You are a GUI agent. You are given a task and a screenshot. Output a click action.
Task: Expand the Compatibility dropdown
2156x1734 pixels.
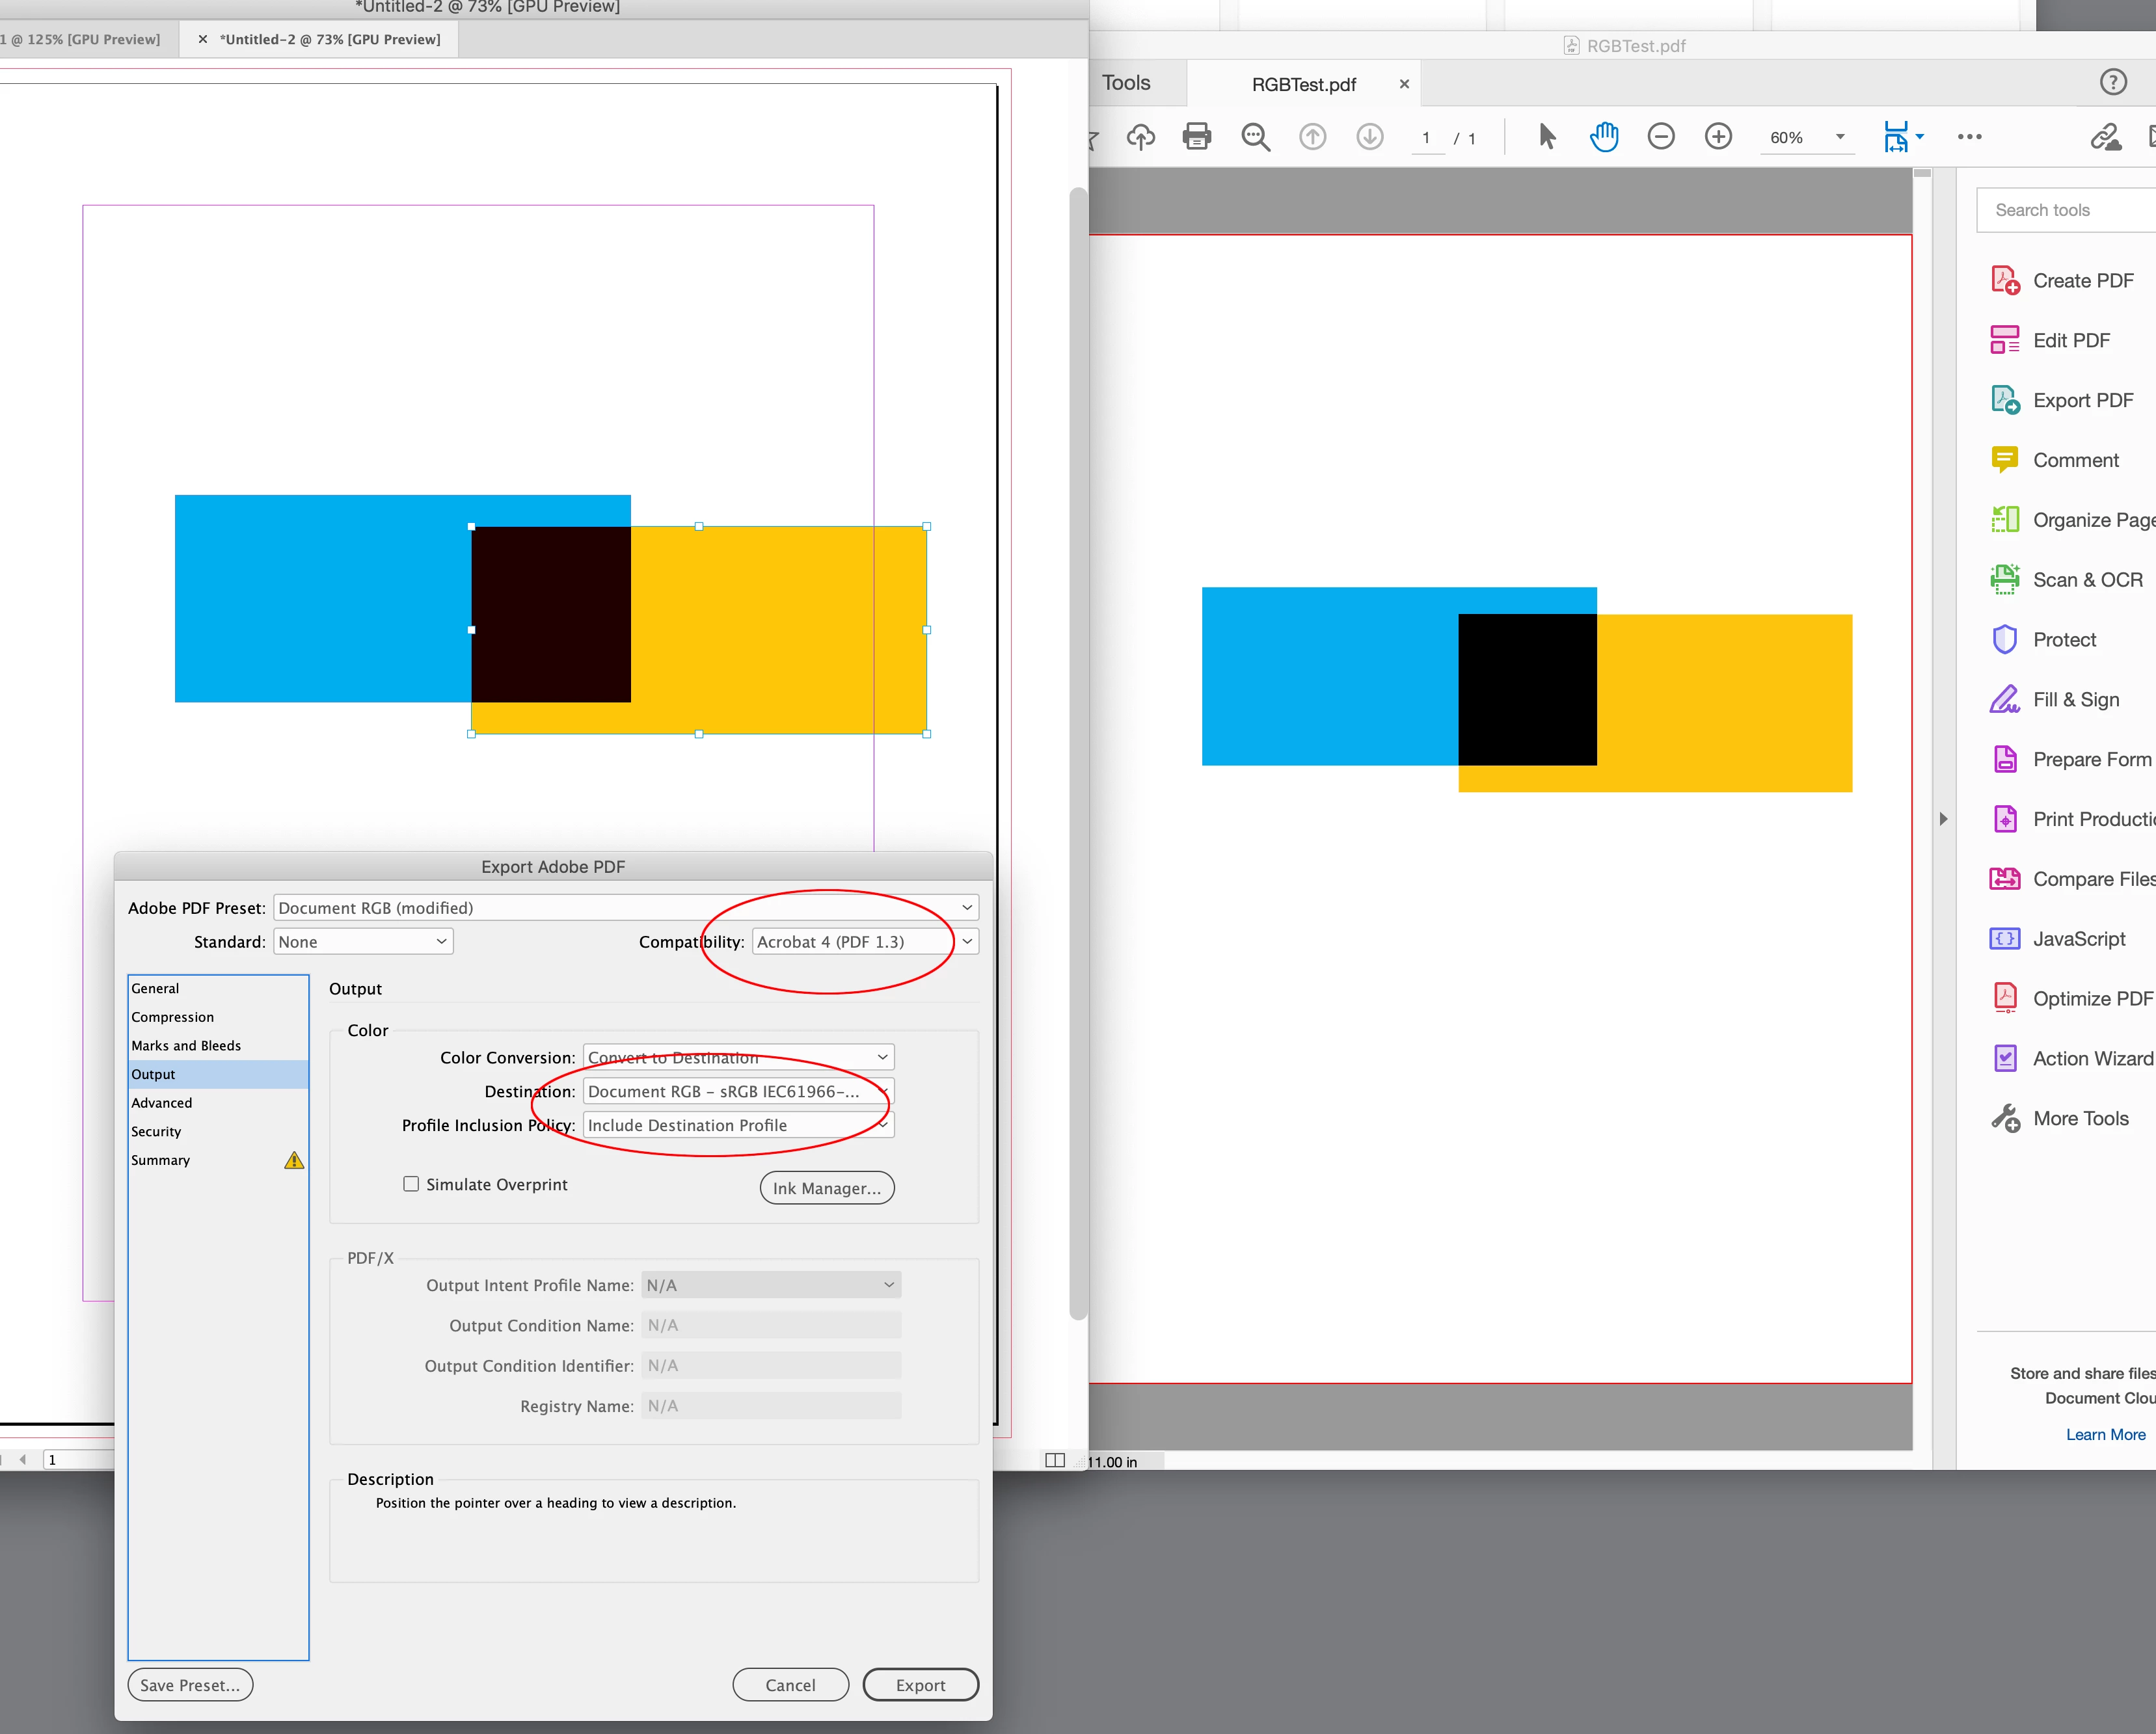click(x=865, y=942)
